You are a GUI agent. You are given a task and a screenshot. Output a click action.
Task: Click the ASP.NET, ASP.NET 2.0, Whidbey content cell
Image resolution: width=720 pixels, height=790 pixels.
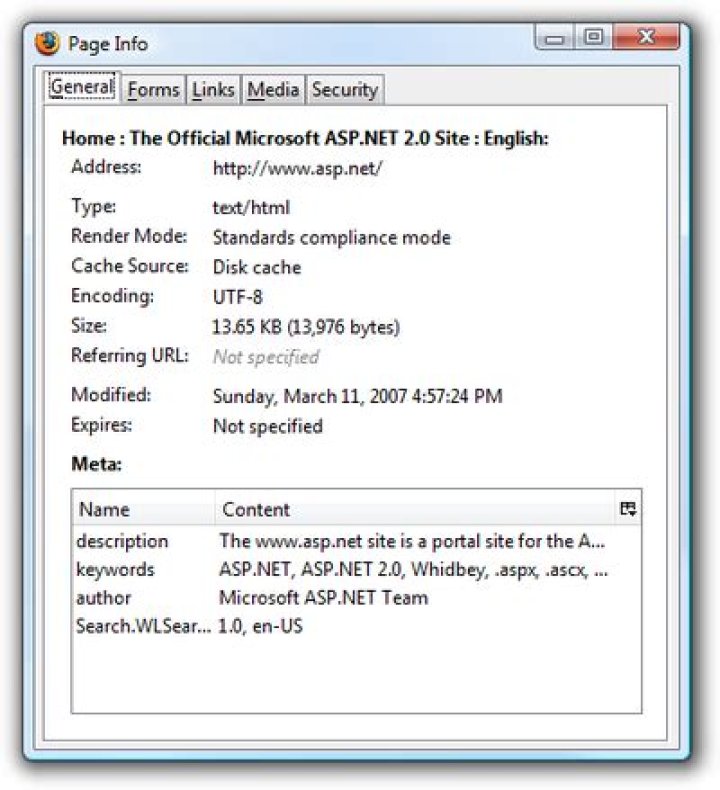pos(414,570)
